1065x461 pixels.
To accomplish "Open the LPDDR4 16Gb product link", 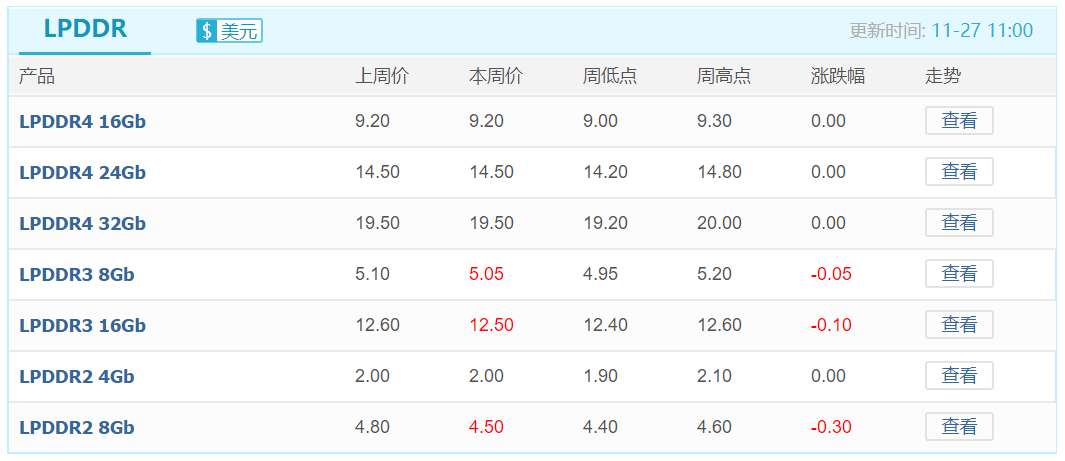I will click(x=82, y=122).
